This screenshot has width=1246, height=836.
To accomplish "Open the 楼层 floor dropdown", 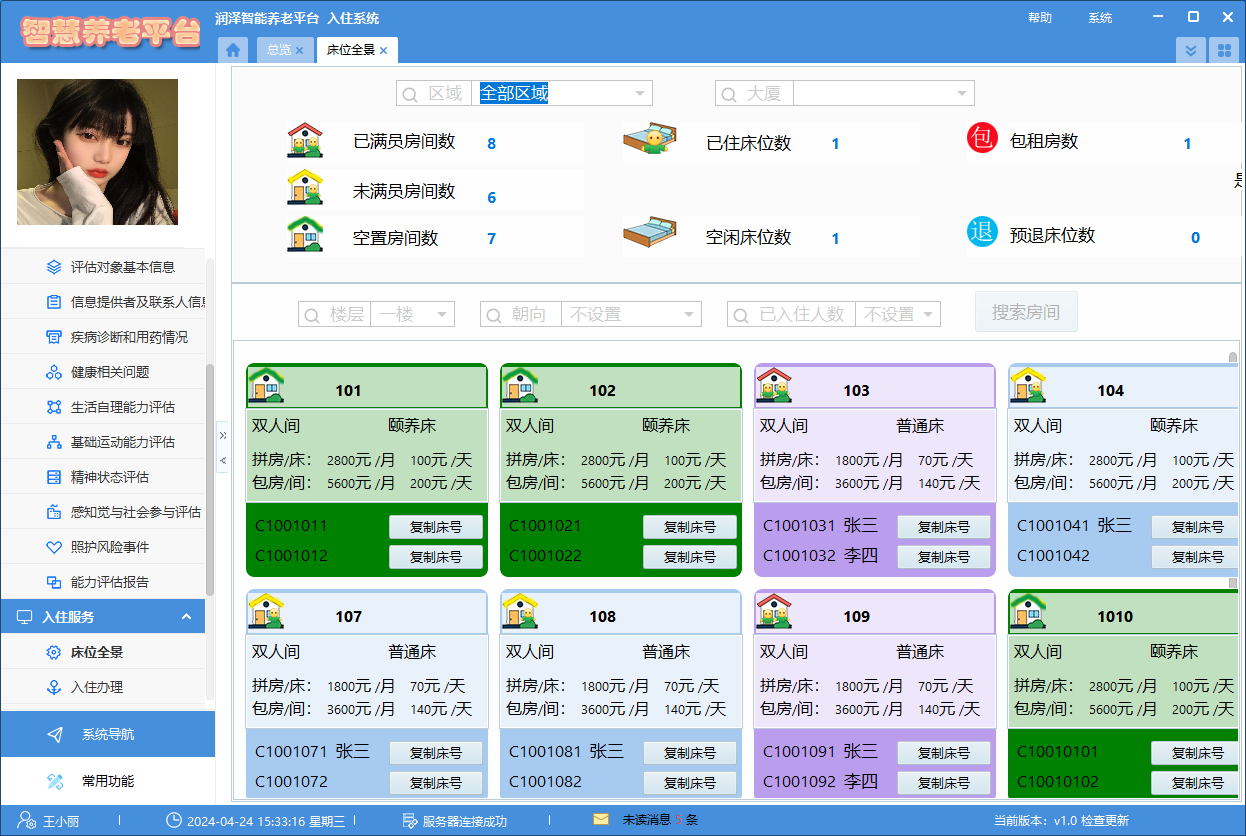I will pos(441,315).
